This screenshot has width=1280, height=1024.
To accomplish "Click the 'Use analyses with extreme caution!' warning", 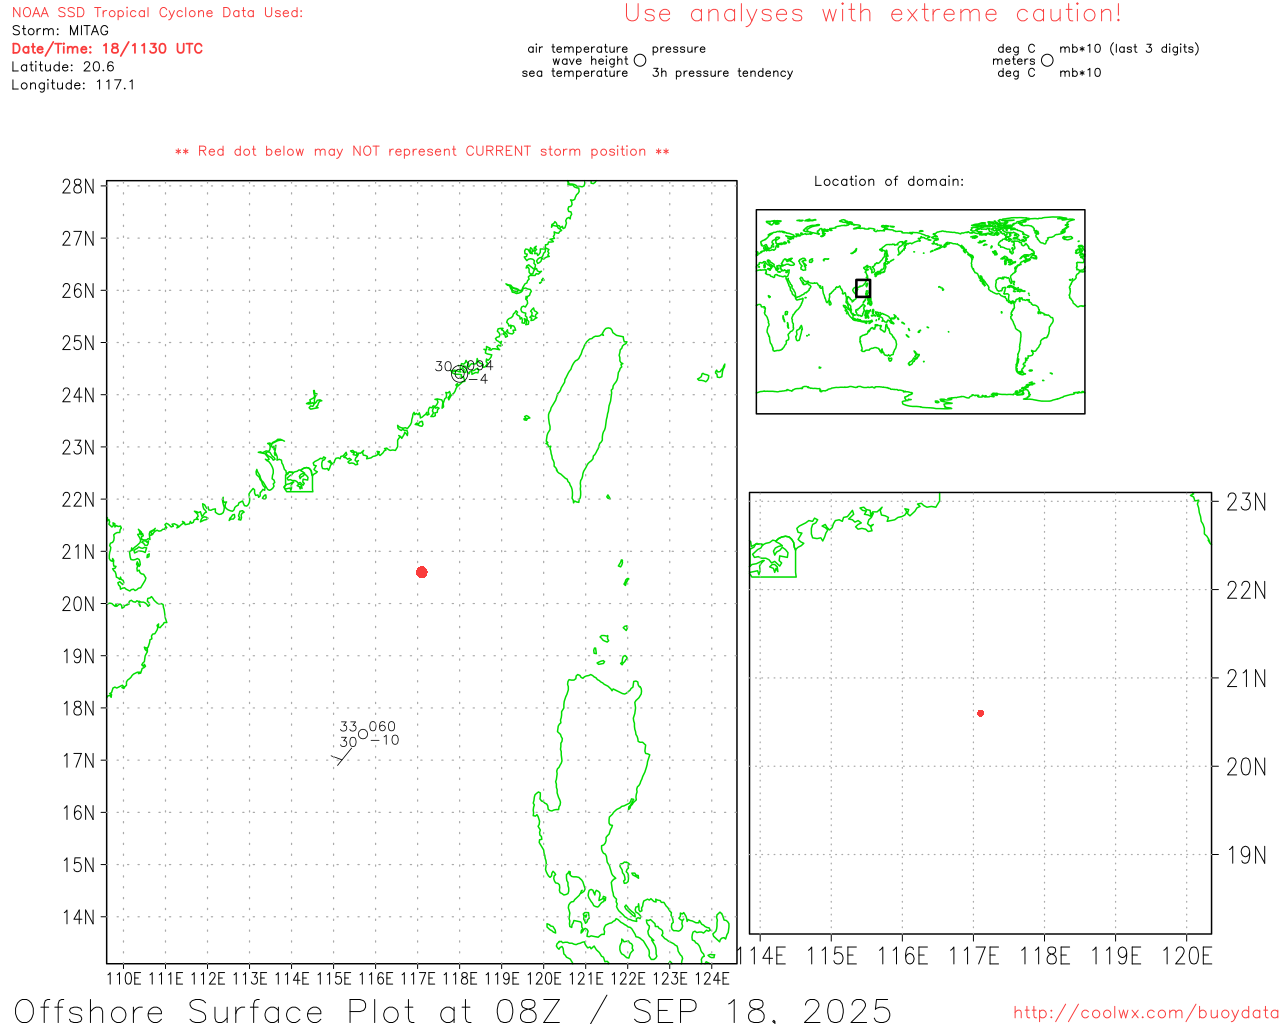I will (x=873, y=14).
